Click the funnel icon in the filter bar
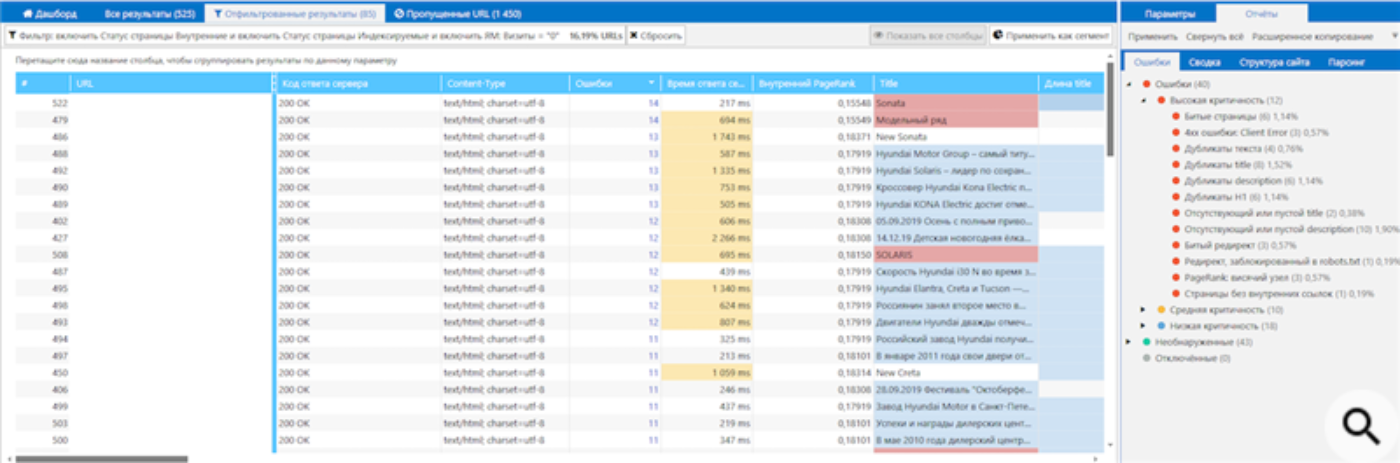The image size is (1400, 463). point(12,35)
